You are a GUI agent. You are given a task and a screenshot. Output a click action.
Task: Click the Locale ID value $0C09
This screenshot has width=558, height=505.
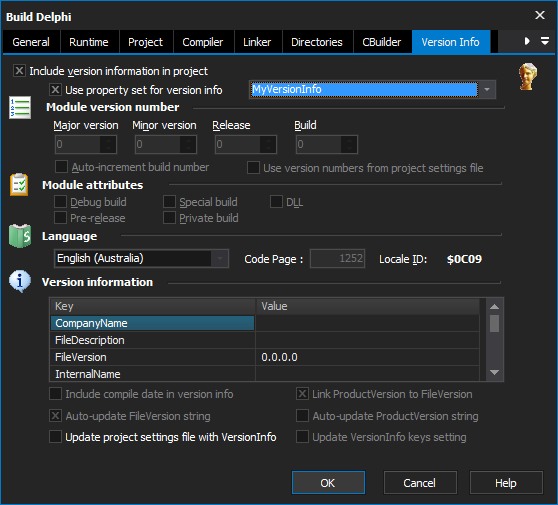[x=464, y=259]
